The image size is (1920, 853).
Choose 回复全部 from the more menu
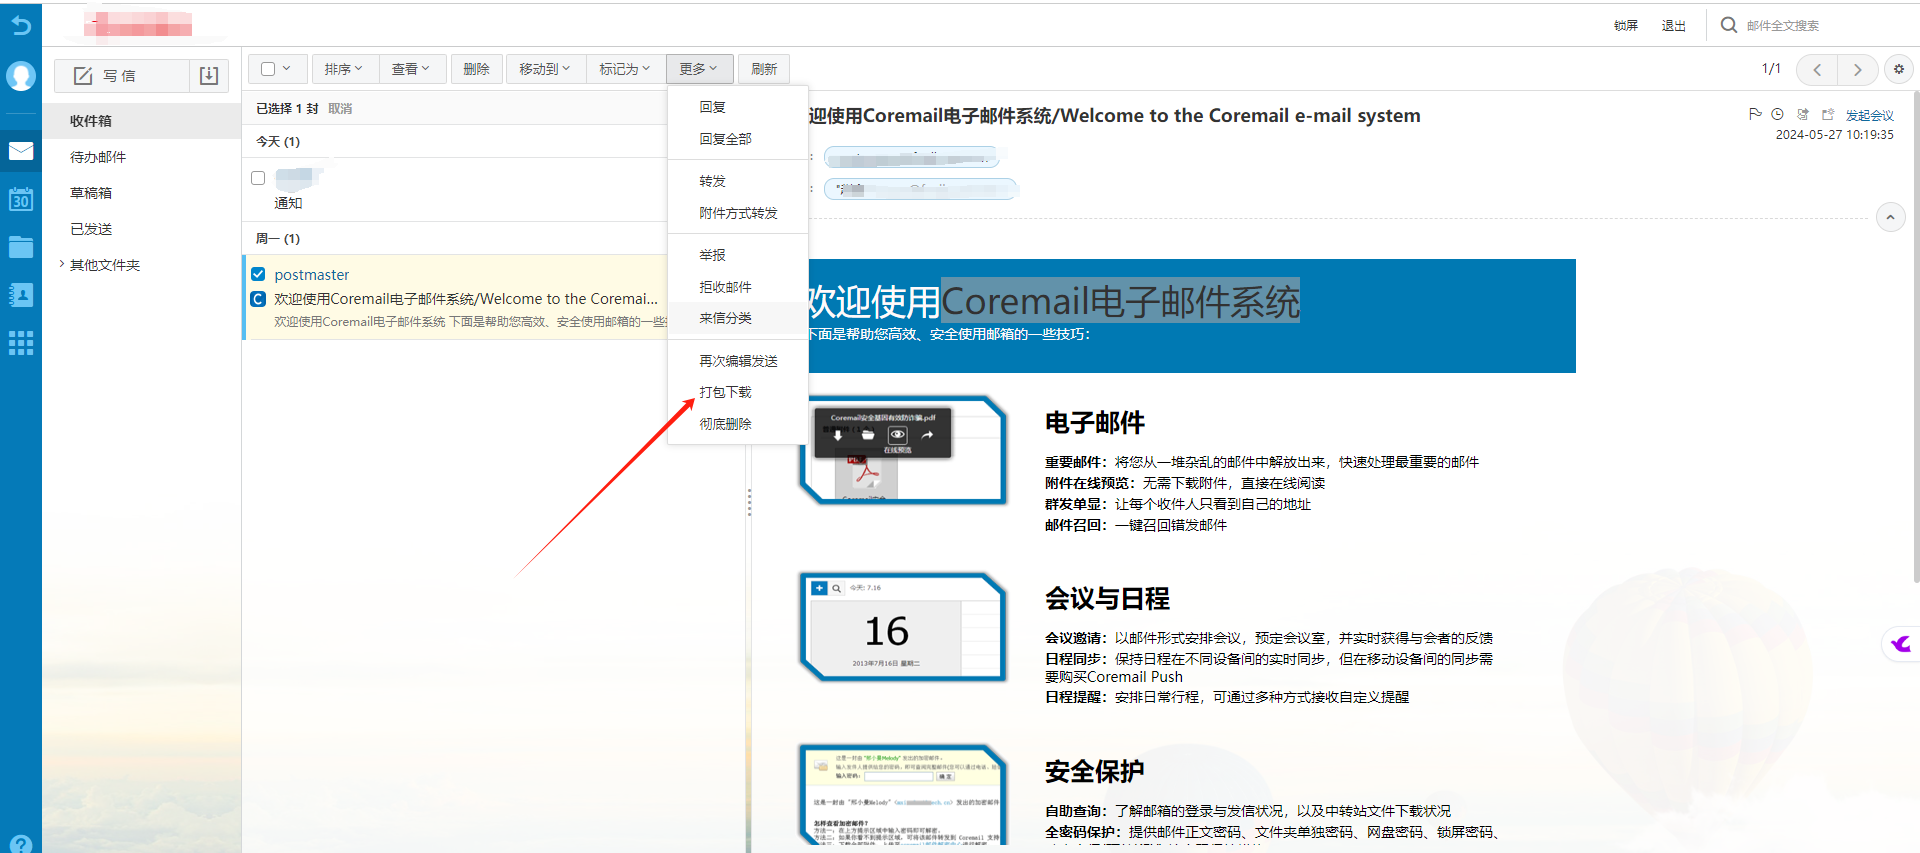click(738, 139)
